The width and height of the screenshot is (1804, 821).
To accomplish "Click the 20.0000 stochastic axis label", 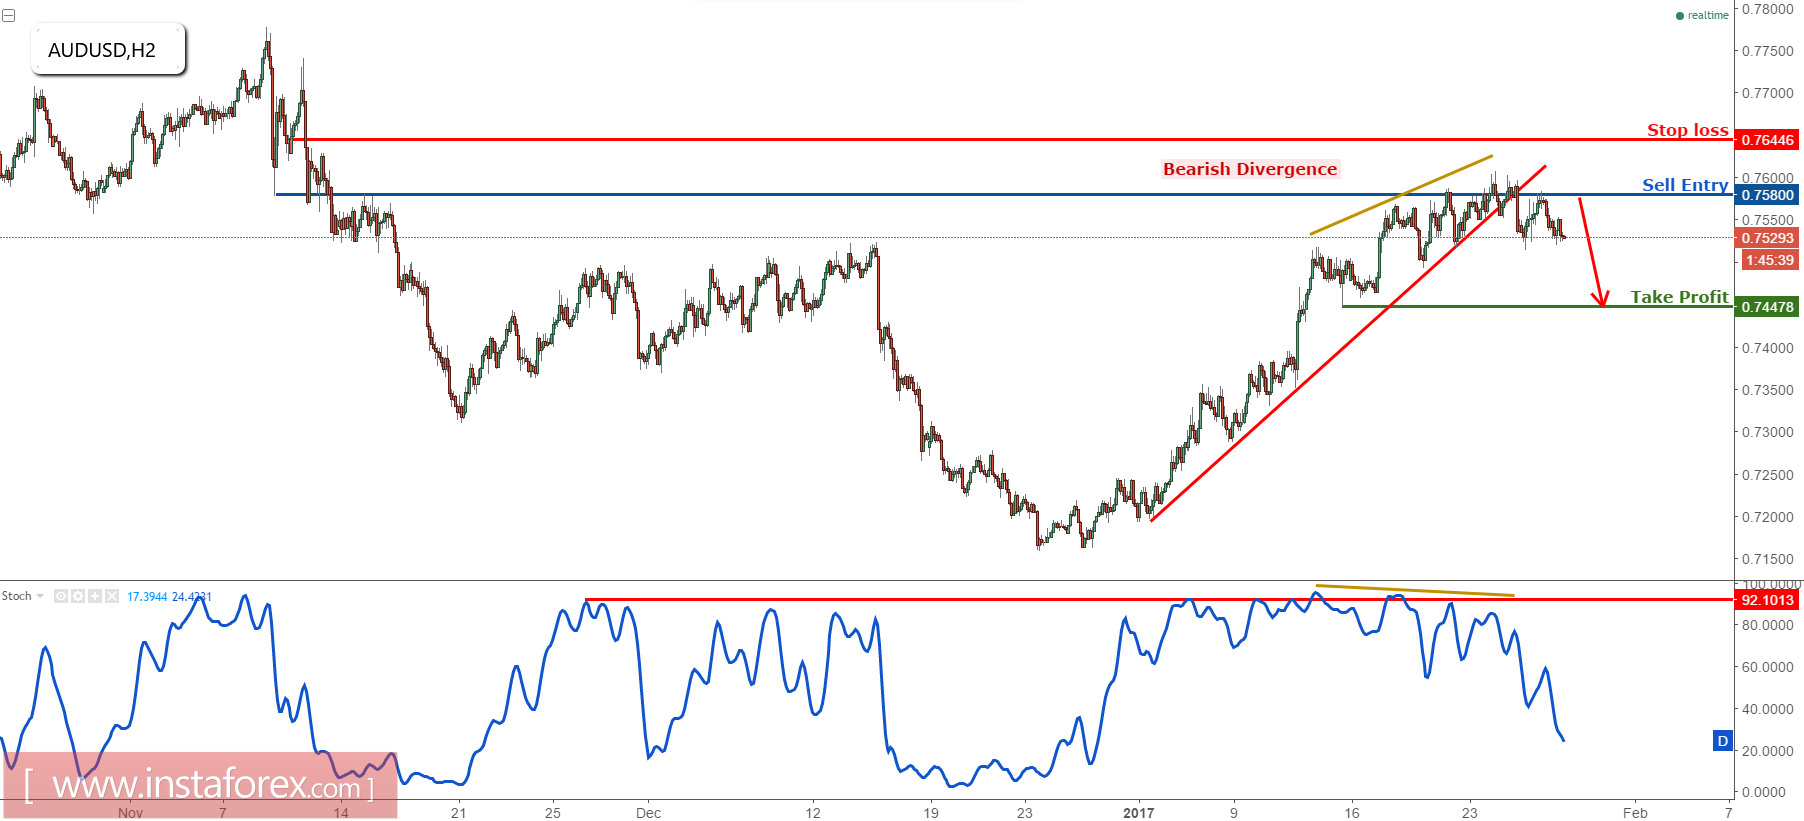I will (x=1768, y=751).
